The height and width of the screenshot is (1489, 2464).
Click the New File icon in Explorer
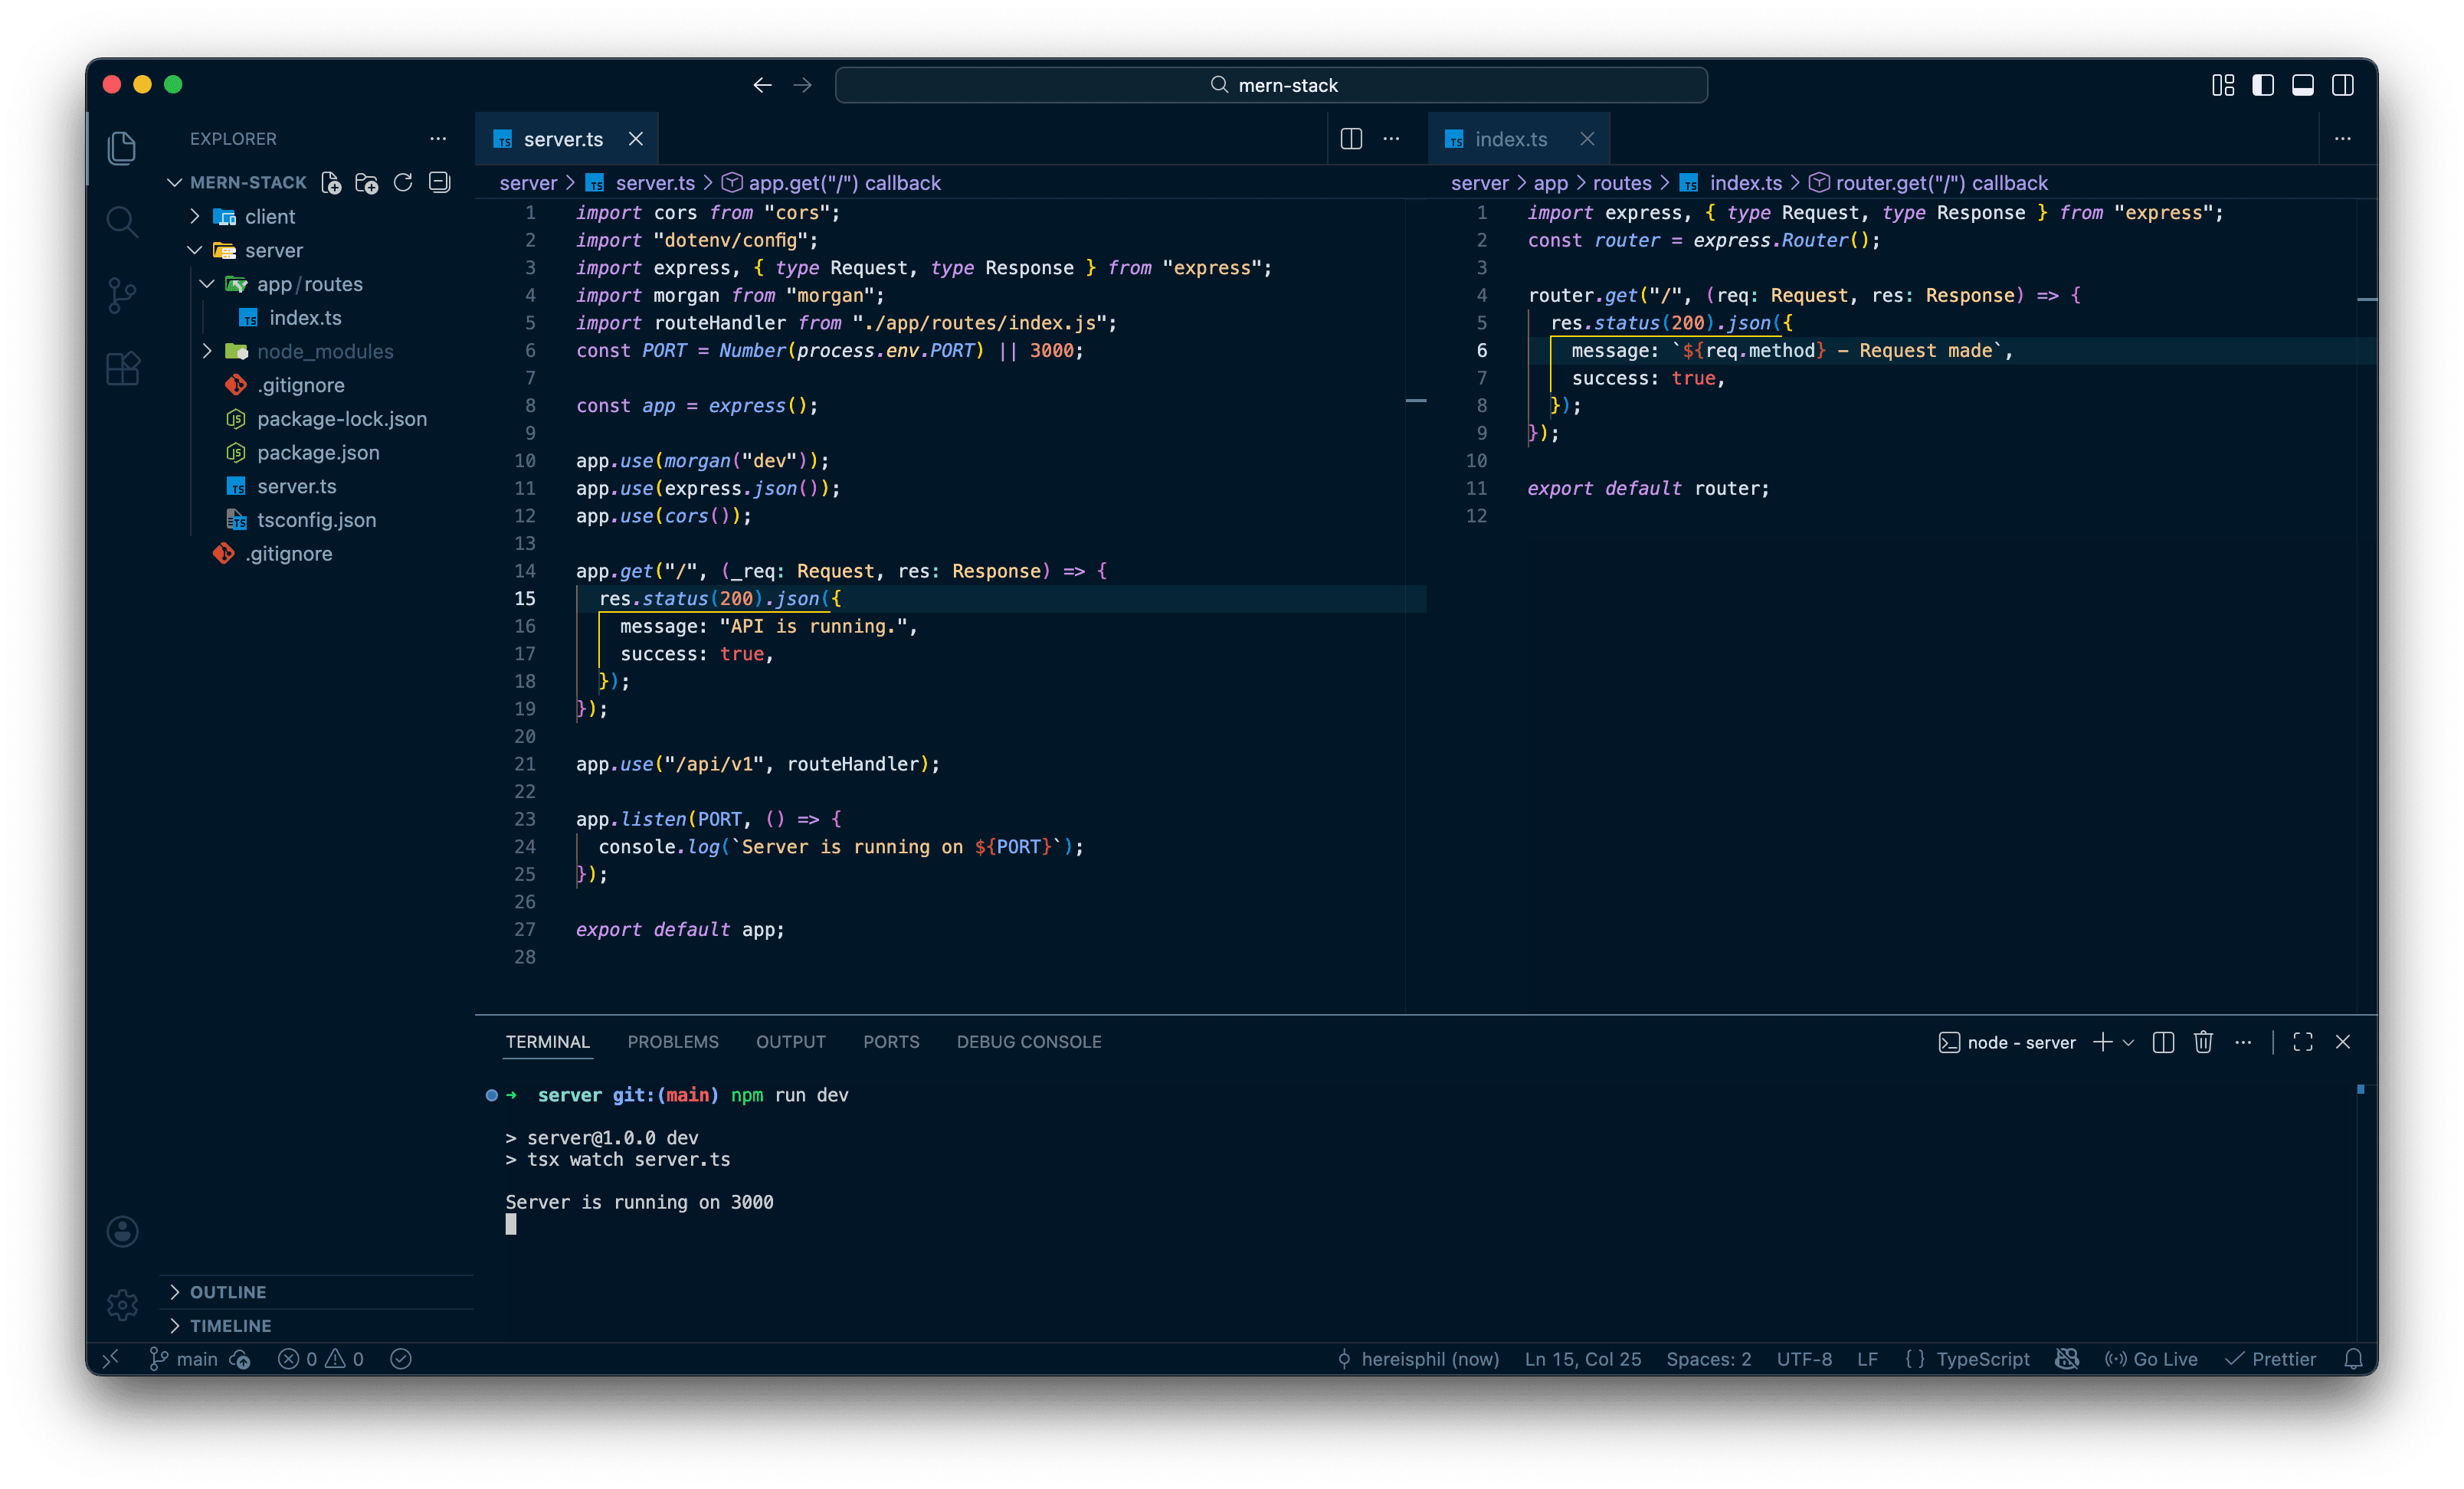(x=331, y=182)
